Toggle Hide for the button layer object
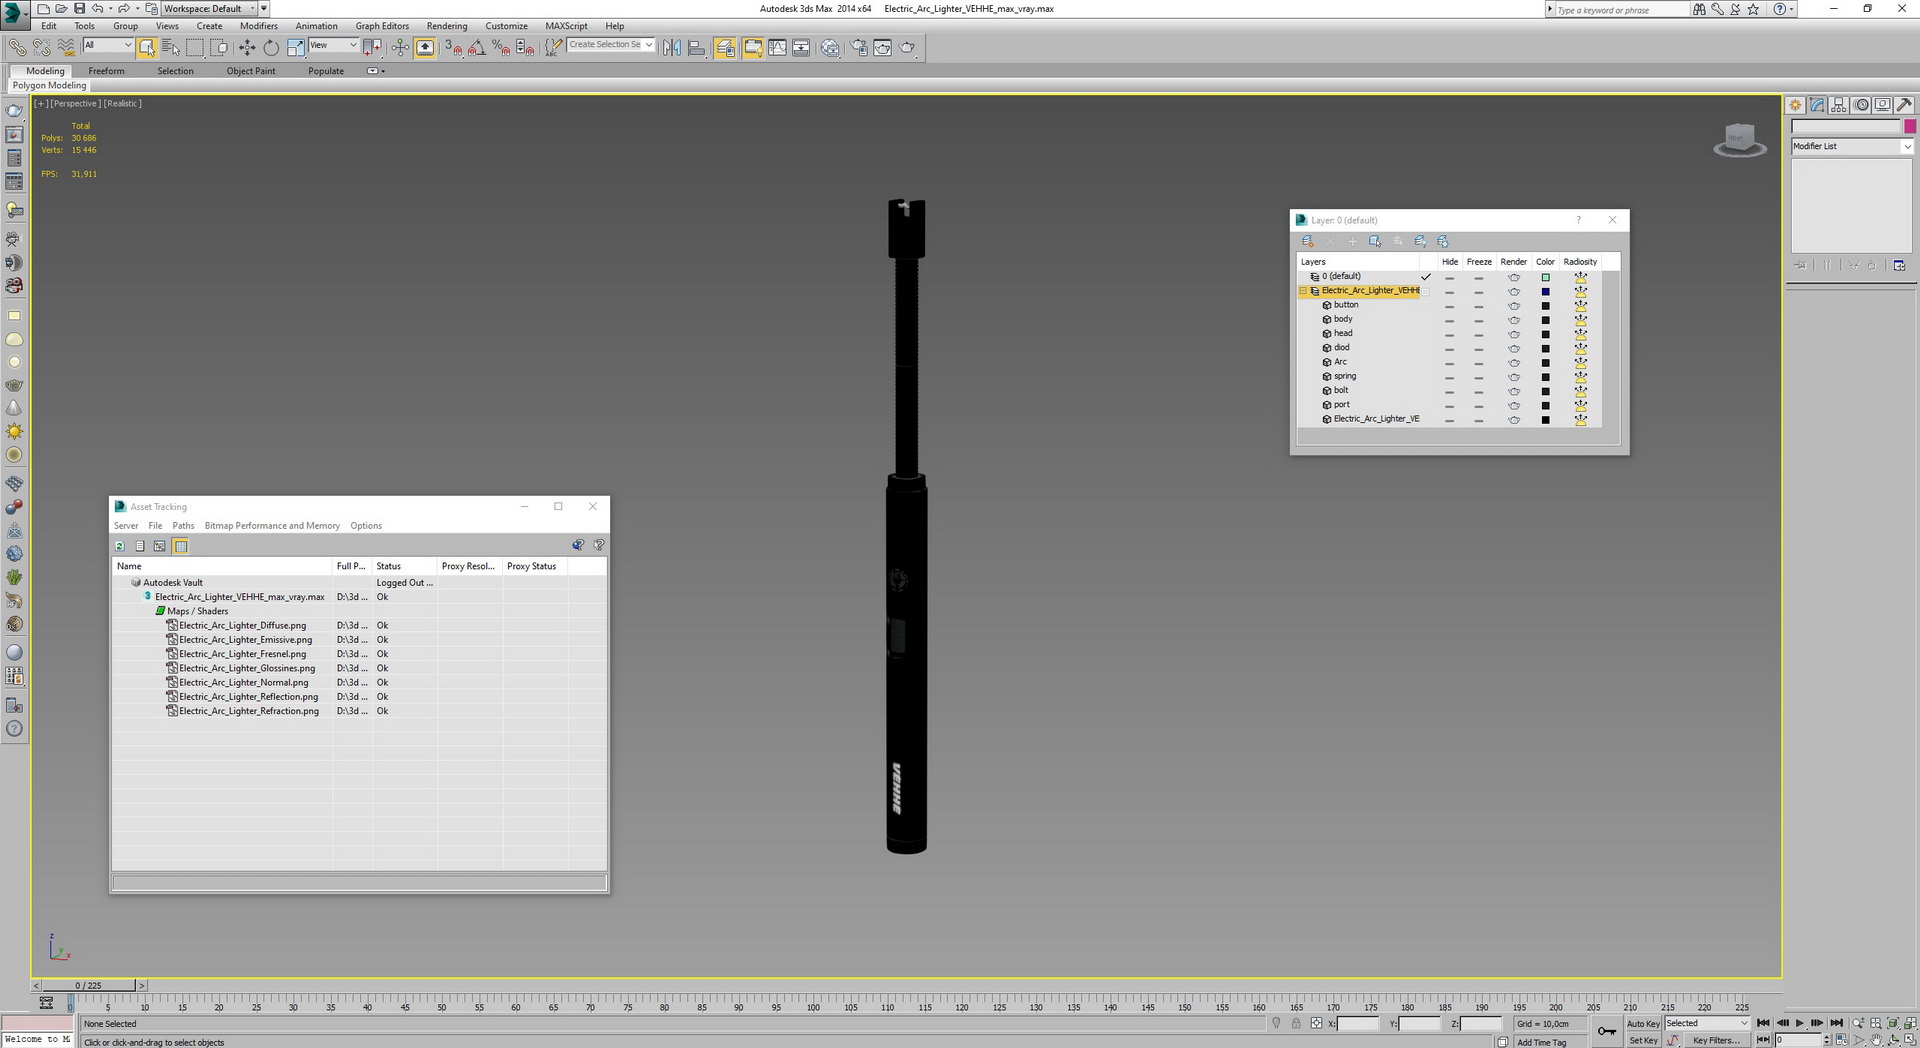The height and width of the screenshot is (1048, 1920). 1450,306
